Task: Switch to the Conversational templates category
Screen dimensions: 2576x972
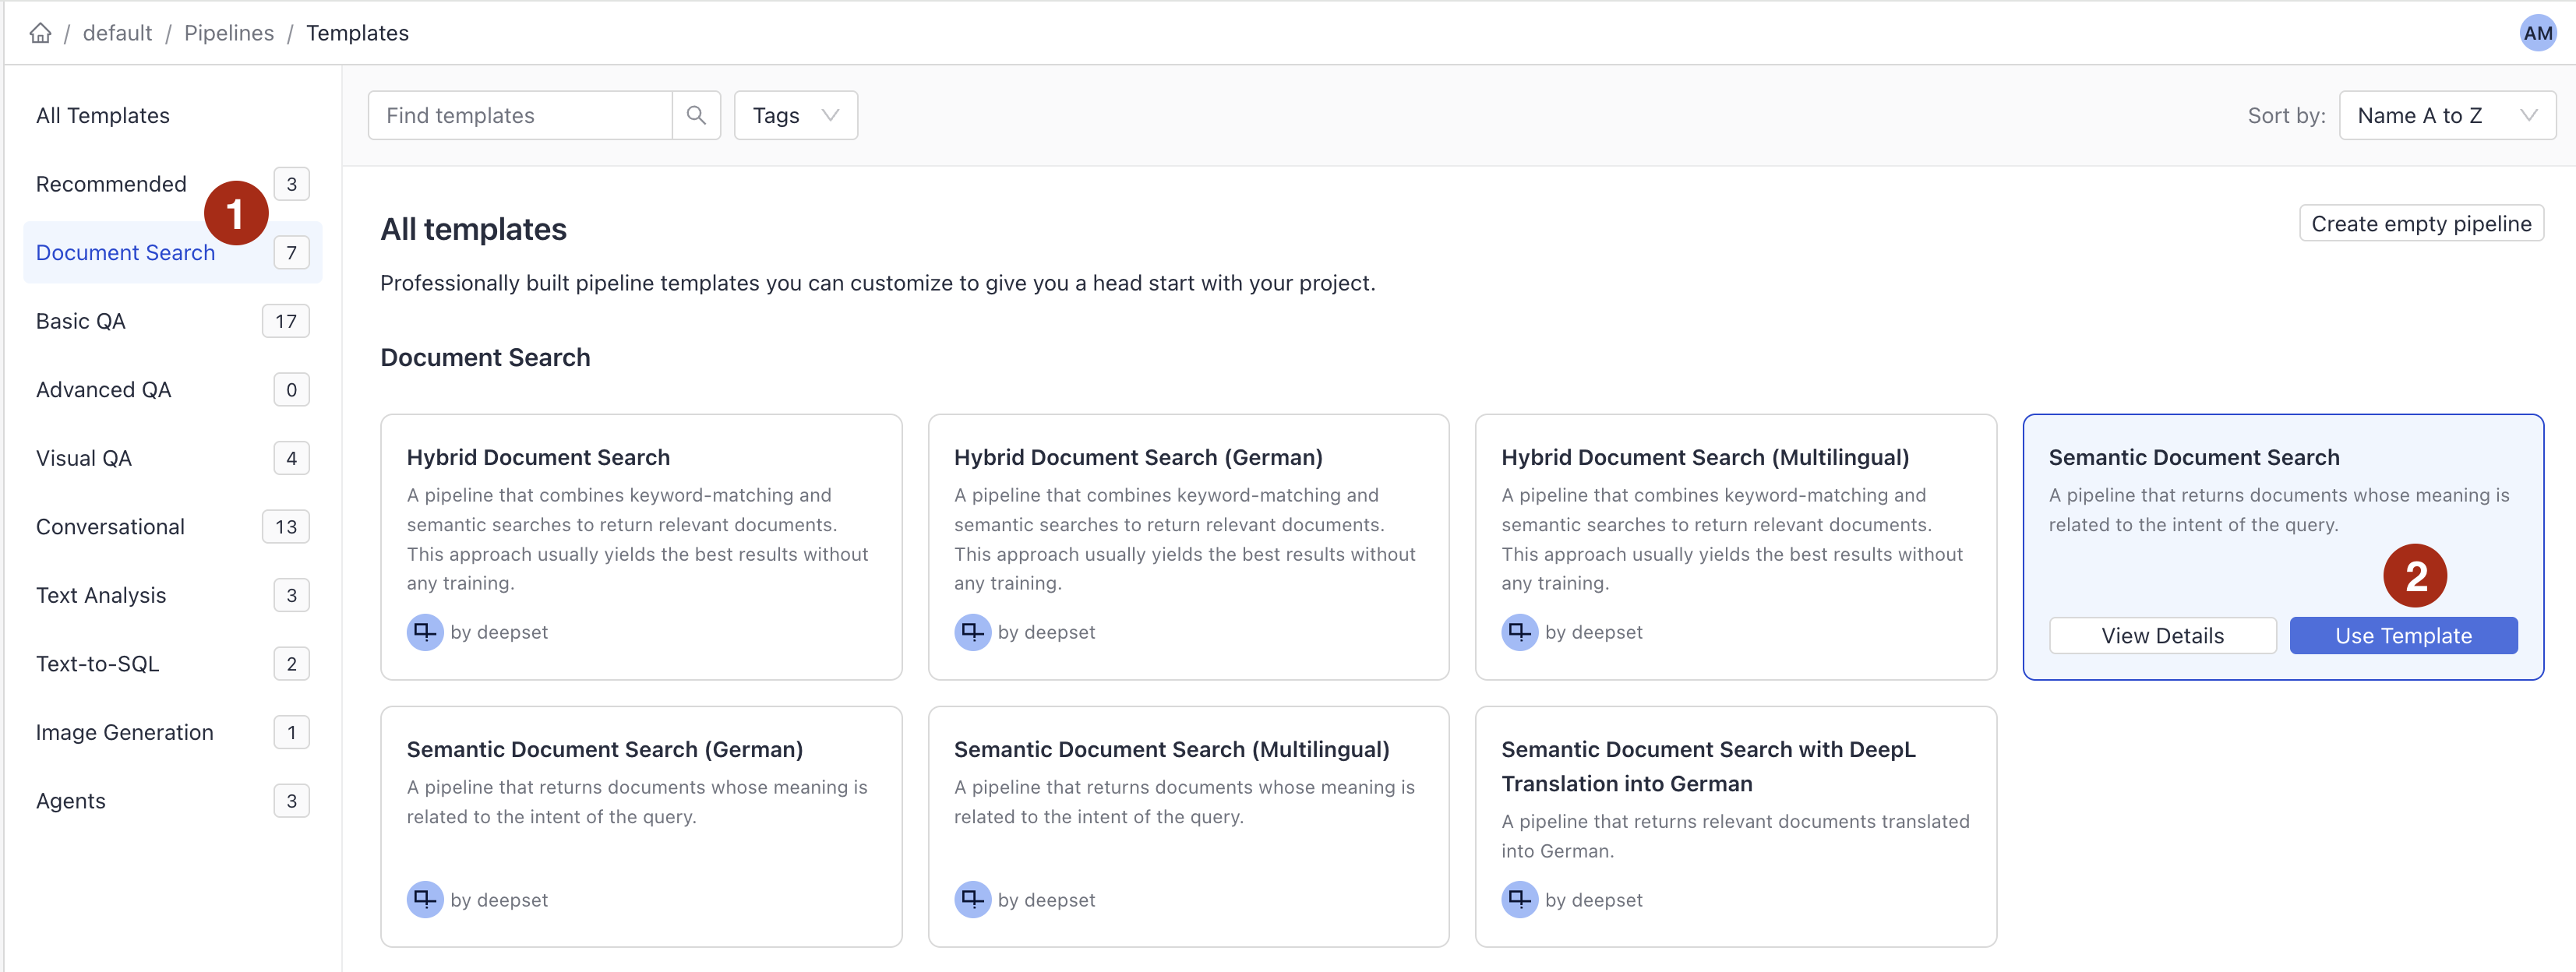Action: 110,526
